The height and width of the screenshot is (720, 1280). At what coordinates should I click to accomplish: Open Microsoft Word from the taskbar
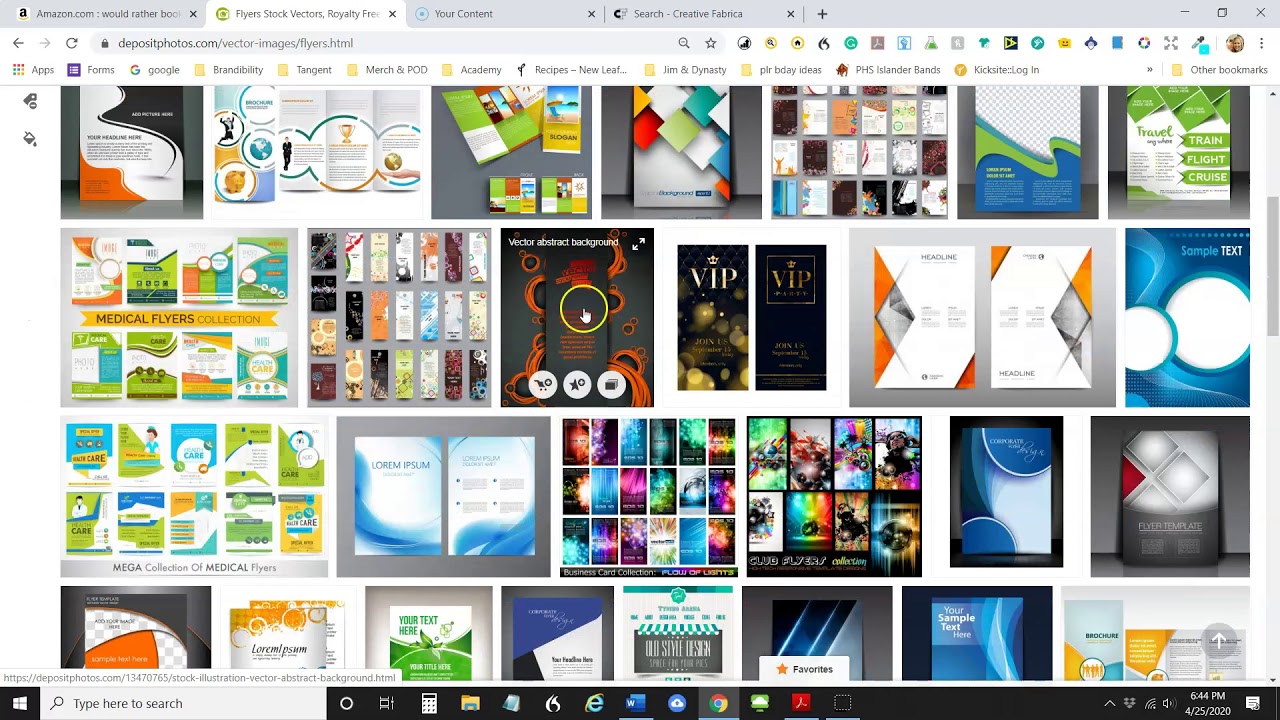pos(635,703)
